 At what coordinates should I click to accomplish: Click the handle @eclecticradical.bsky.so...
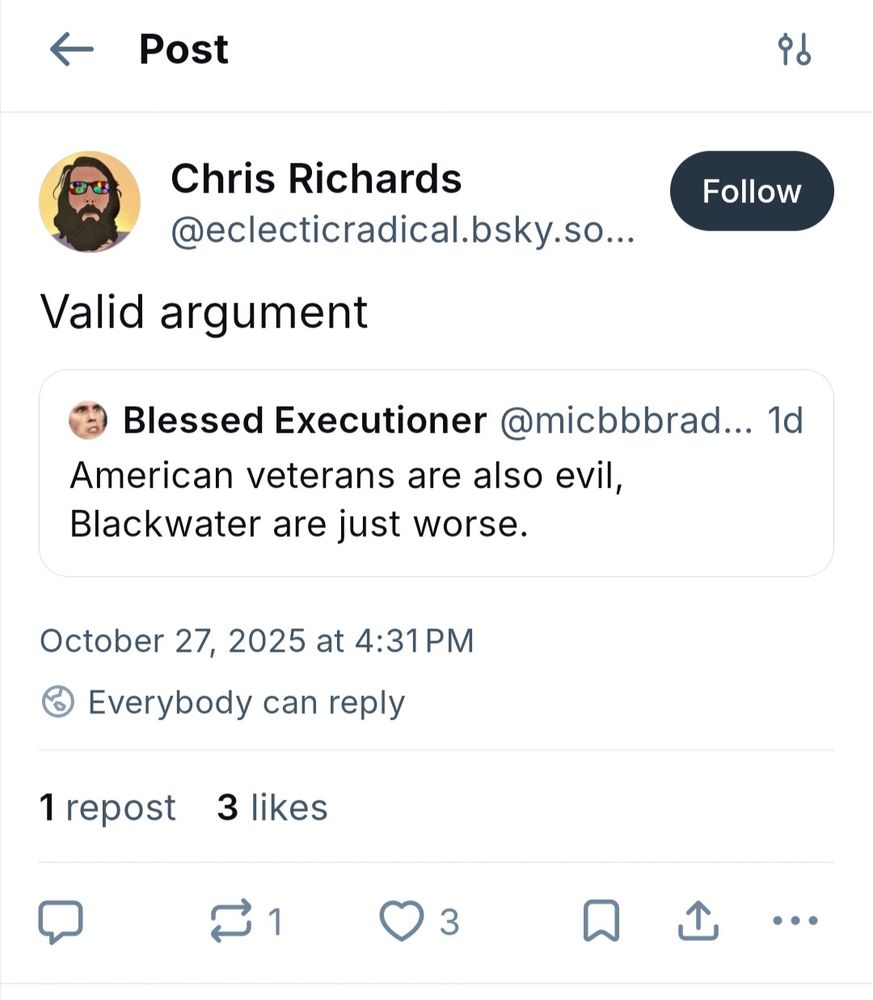click(404, 232)
